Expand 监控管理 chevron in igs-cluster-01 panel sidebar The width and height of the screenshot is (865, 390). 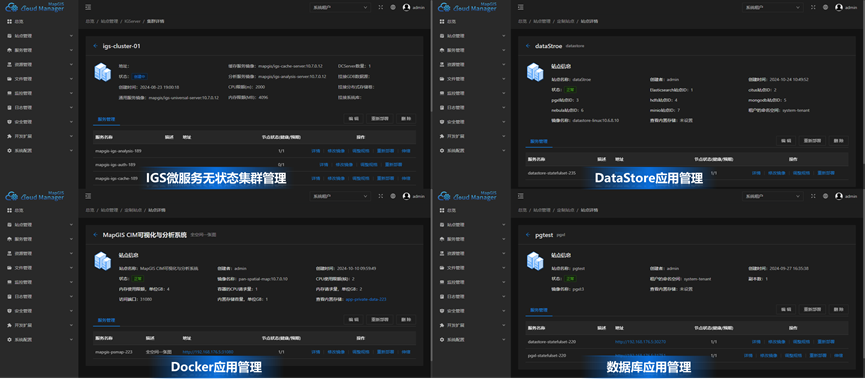71,93
